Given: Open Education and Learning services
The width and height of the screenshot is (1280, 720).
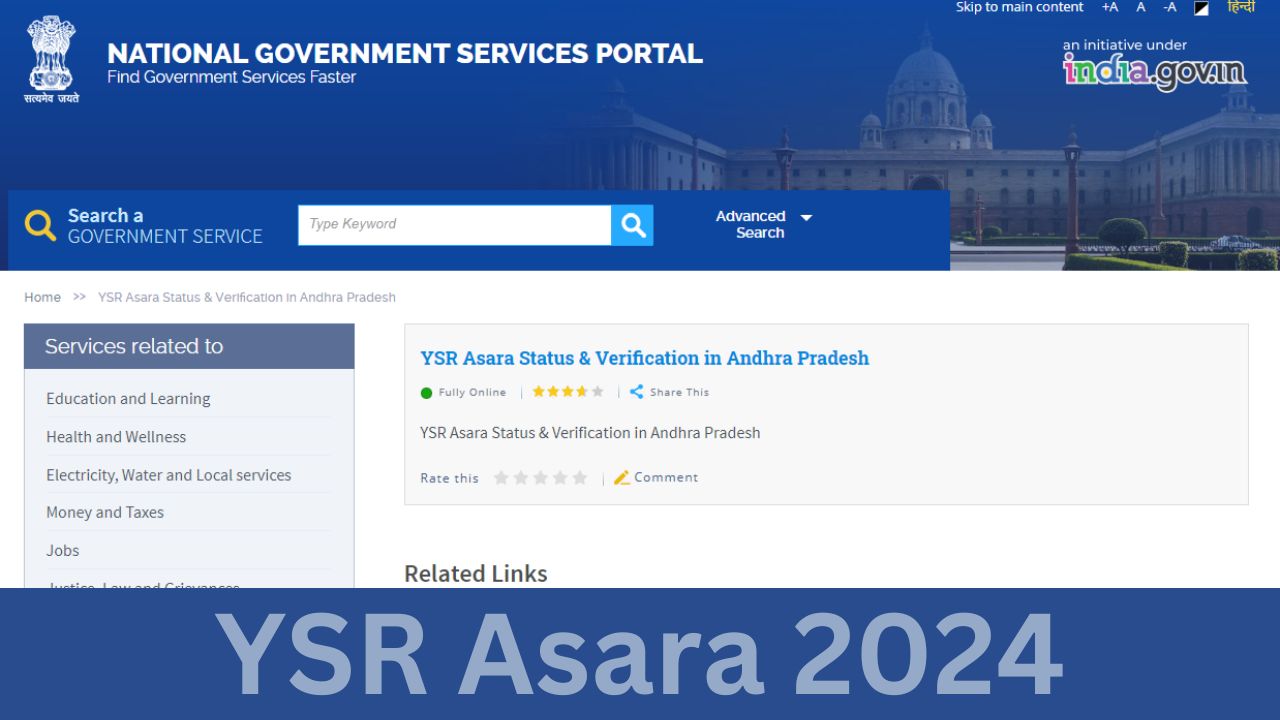Looking at the screenshot, I should point(128,398).
